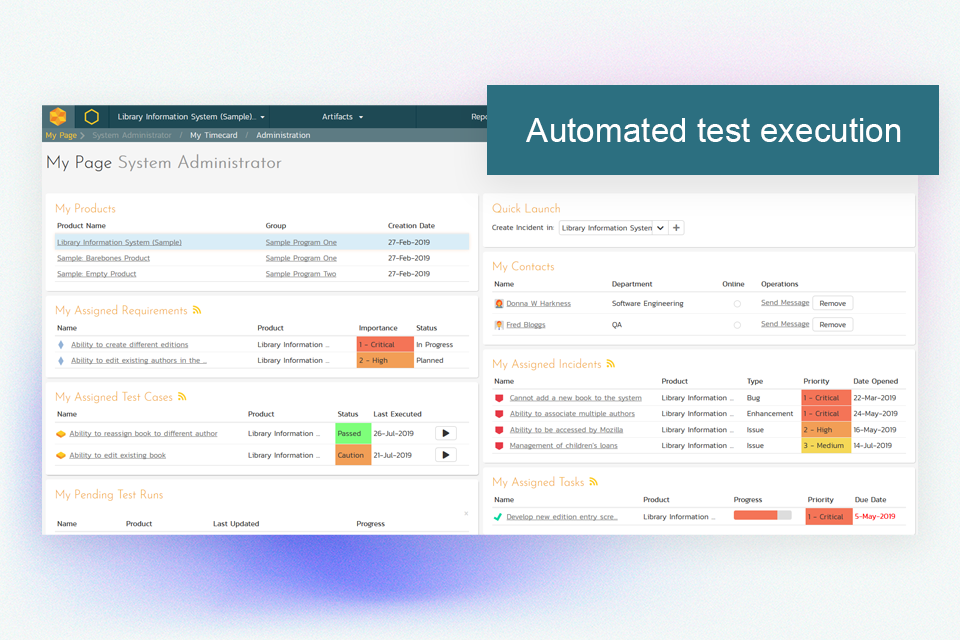The image size is (960, 640).
Task: Open System Administrator breadcrumb item
Action: [132, 135]
